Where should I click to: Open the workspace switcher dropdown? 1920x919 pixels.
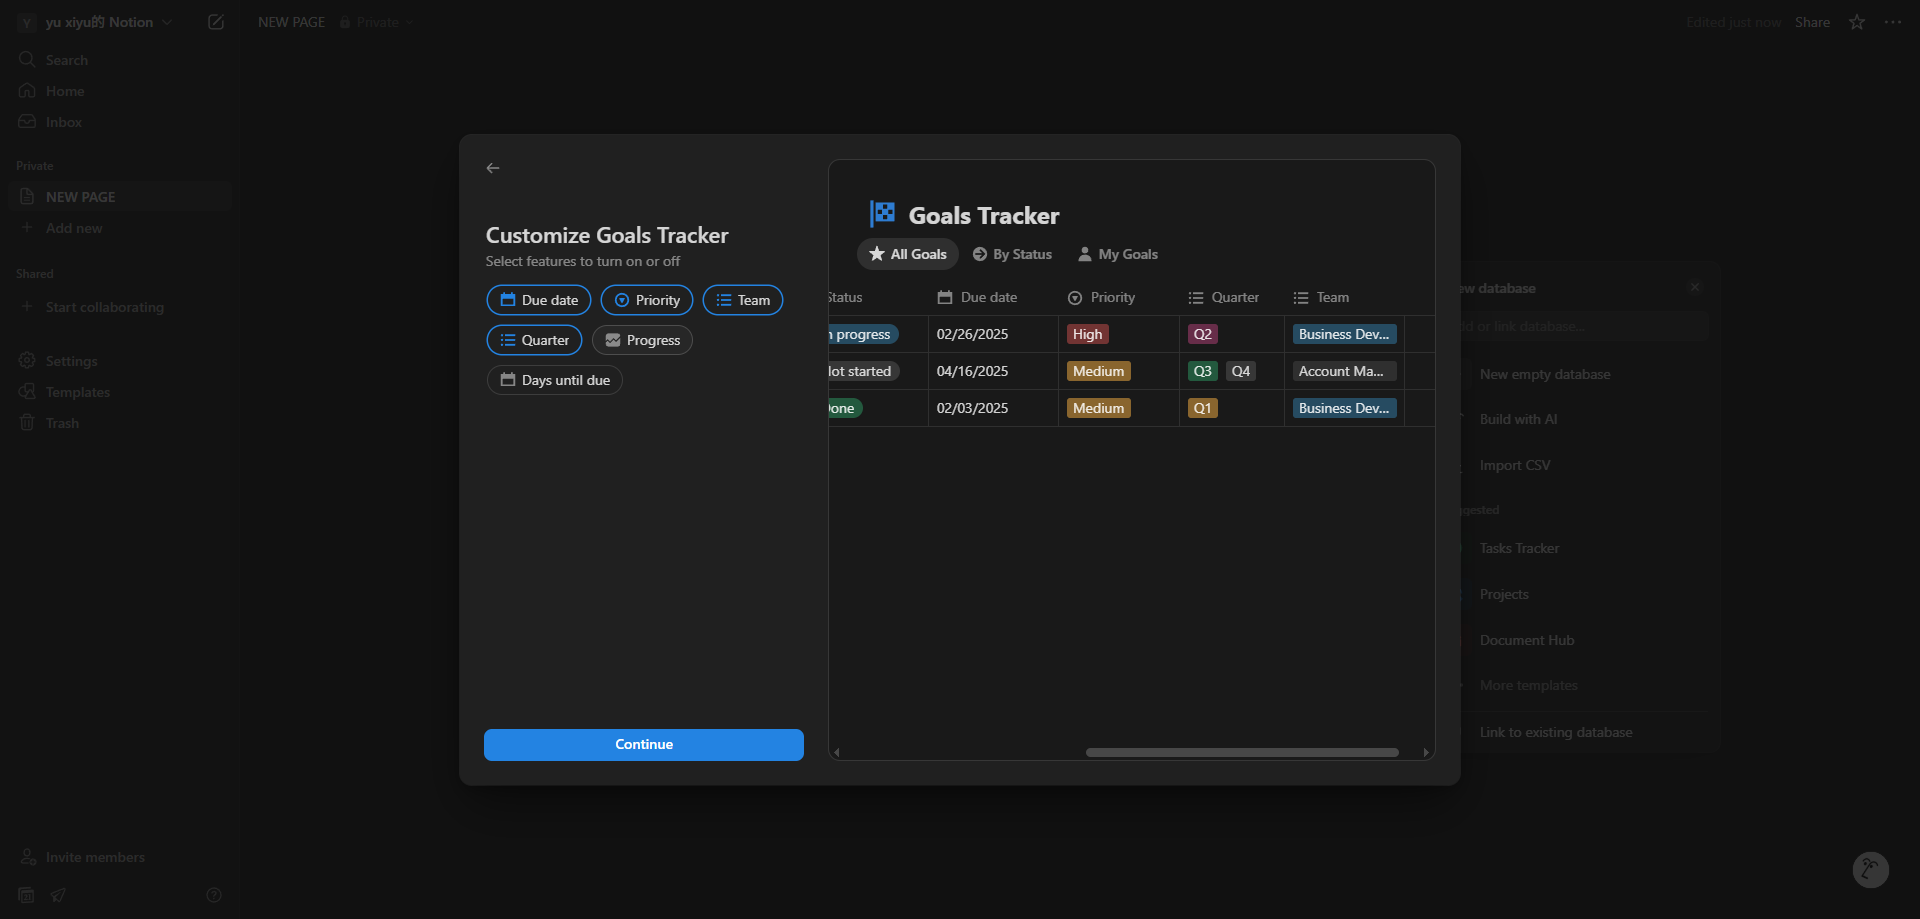pyautogui.click(x=96, y=22)
